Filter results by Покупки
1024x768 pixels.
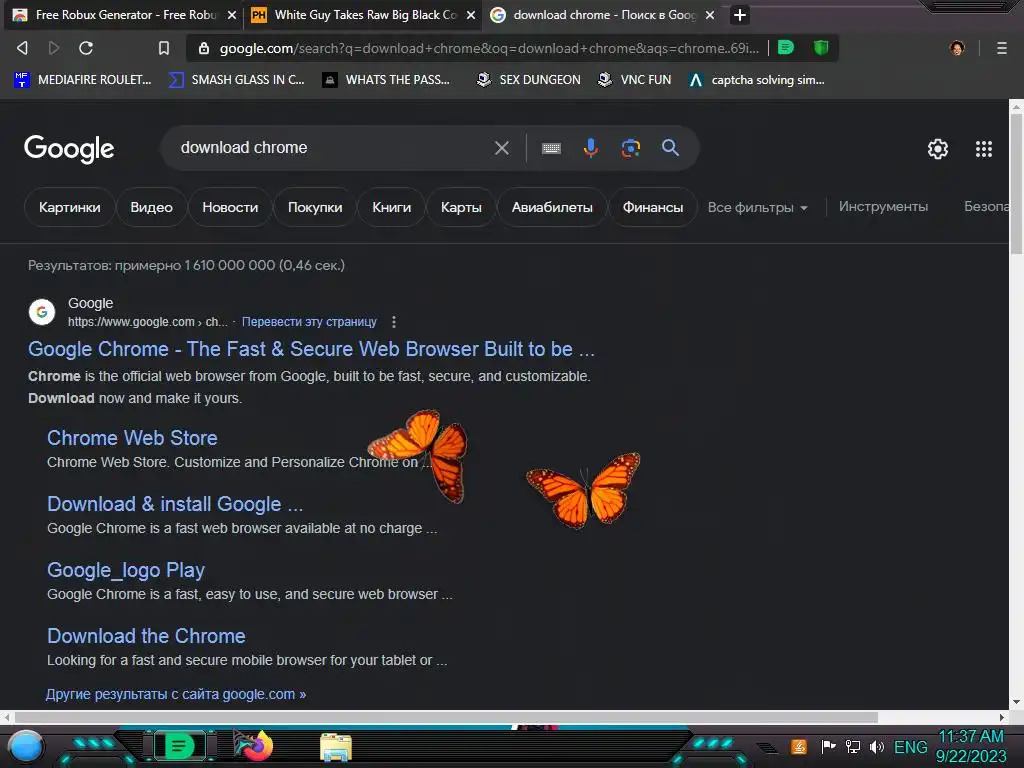pos(315,208)
